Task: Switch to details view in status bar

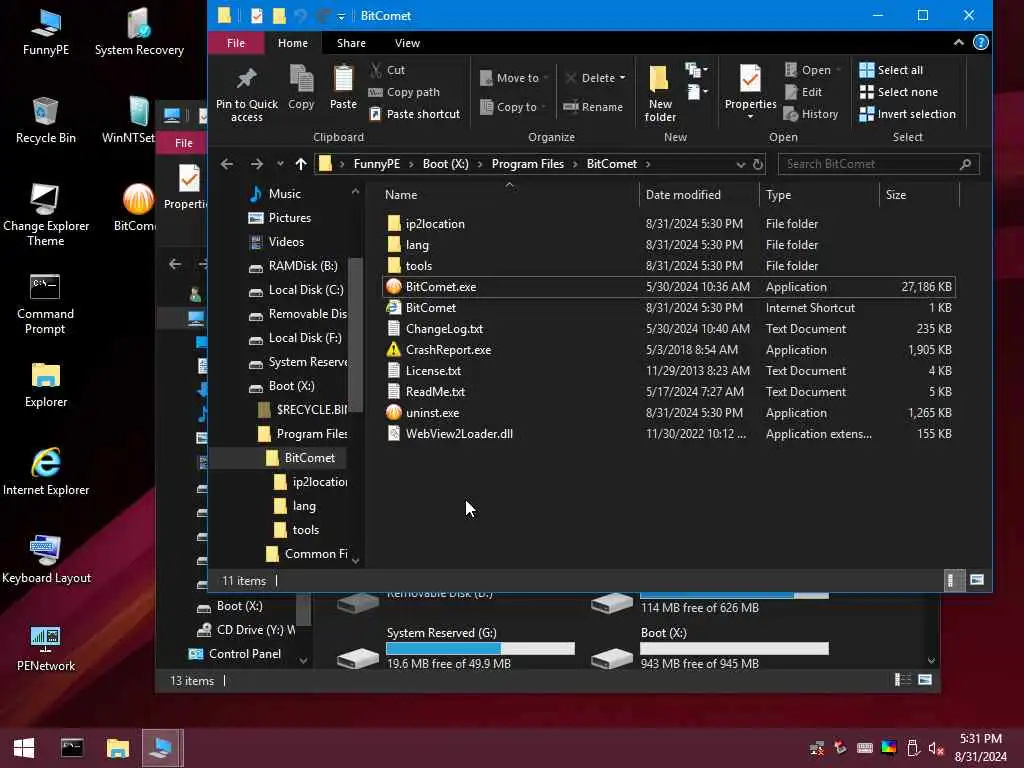Action: tap(952, 580)
